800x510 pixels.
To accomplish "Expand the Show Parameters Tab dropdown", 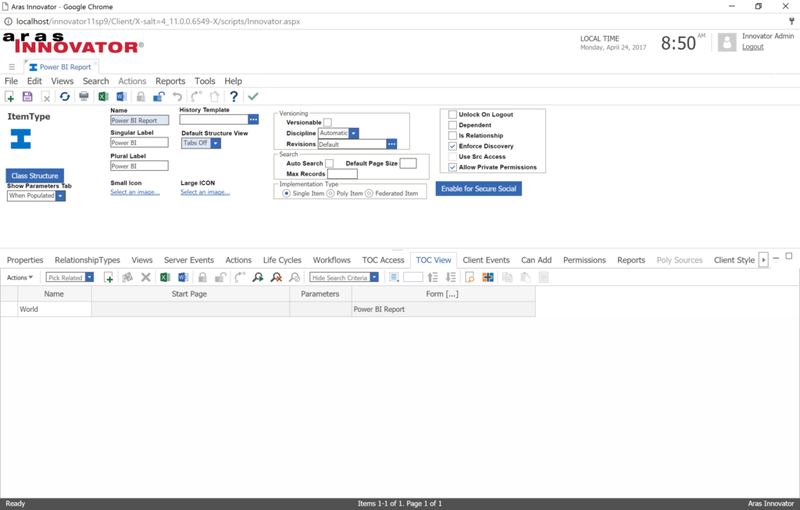I will click(61, 196).
